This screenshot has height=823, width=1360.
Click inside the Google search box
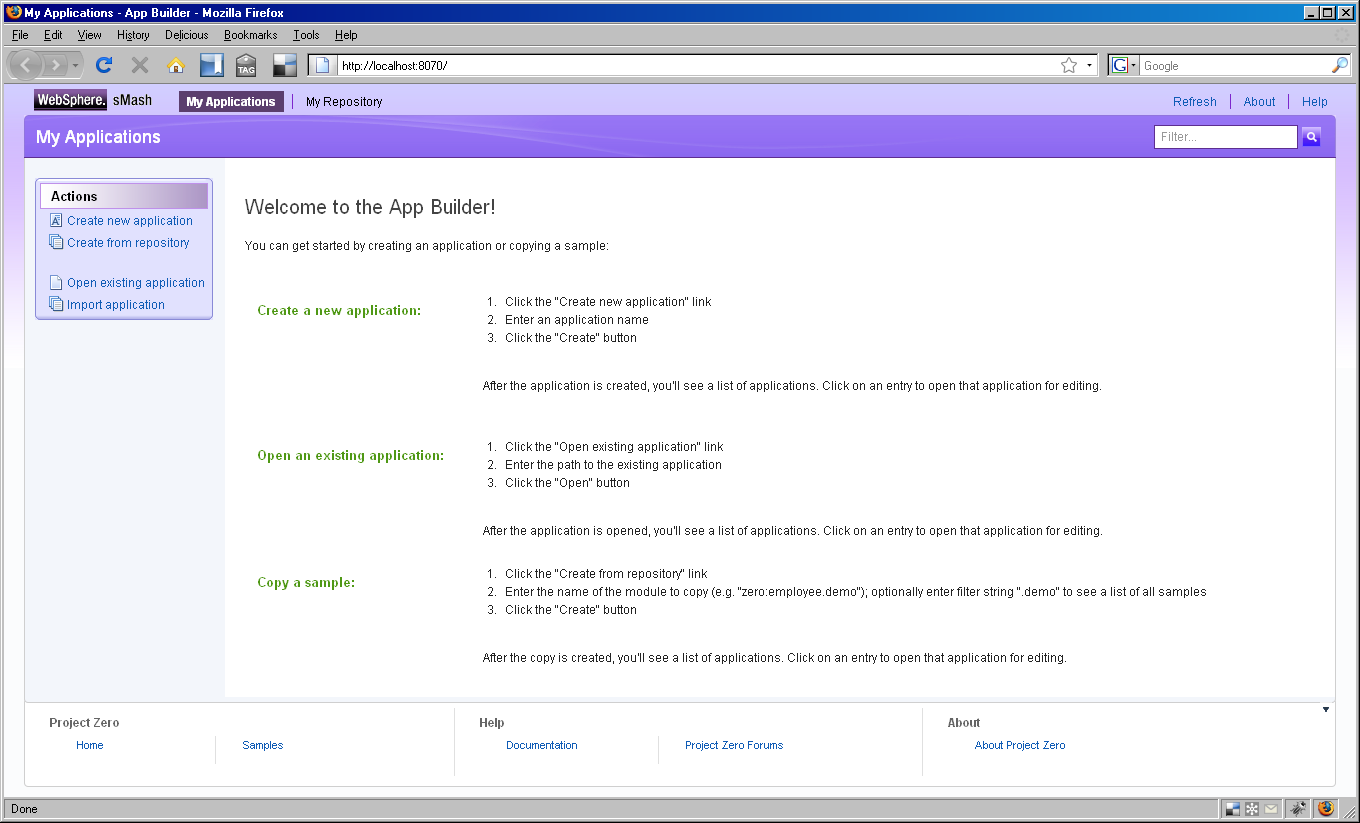click(1235, 65)
